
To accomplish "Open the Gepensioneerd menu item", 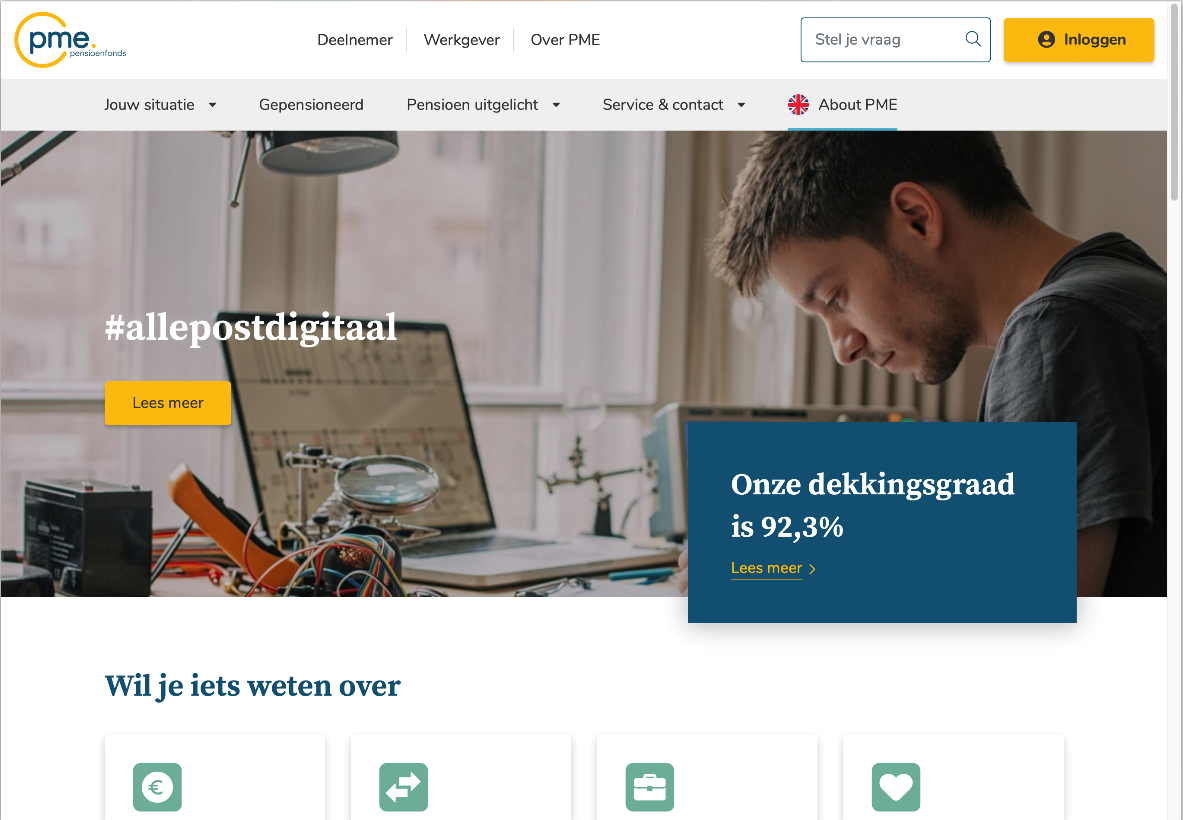I will [311, 105].
